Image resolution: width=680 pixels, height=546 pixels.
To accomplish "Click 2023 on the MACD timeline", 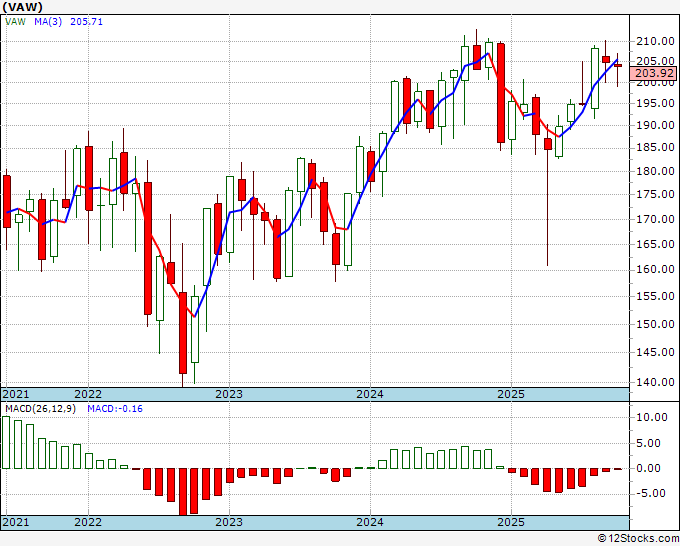I will pos(229,522).
